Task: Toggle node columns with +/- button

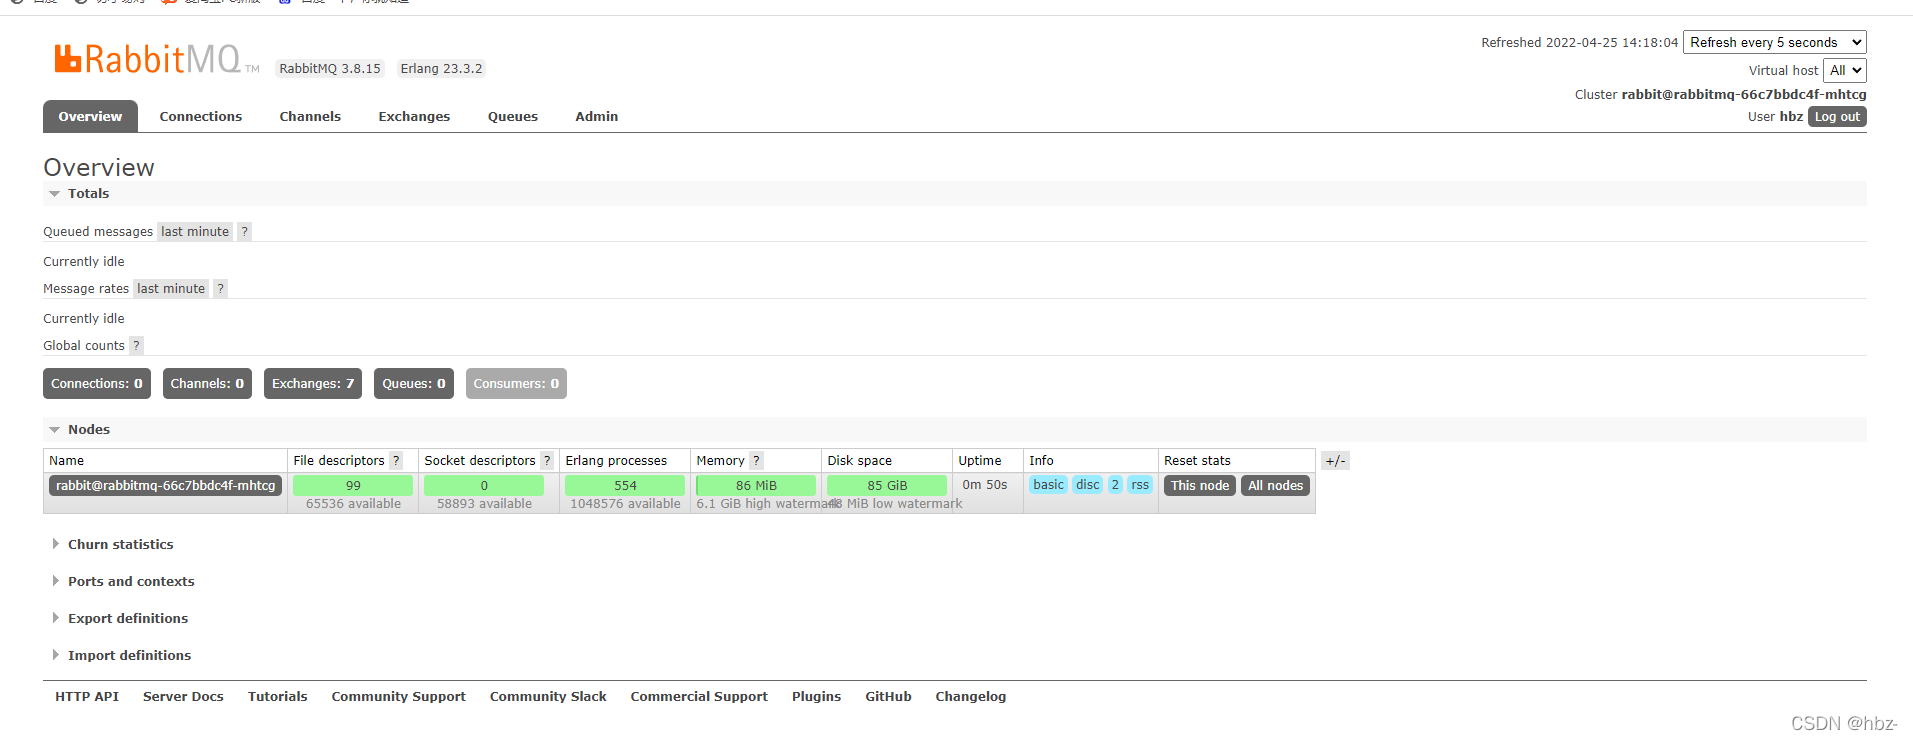Action: (x=1335, y=461)
